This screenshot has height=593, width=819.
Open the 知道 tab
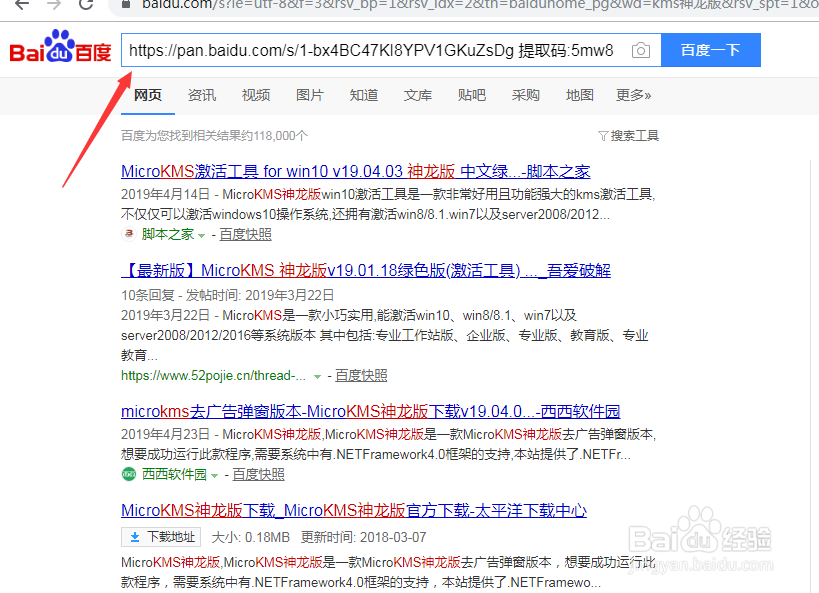click(364, 95)
